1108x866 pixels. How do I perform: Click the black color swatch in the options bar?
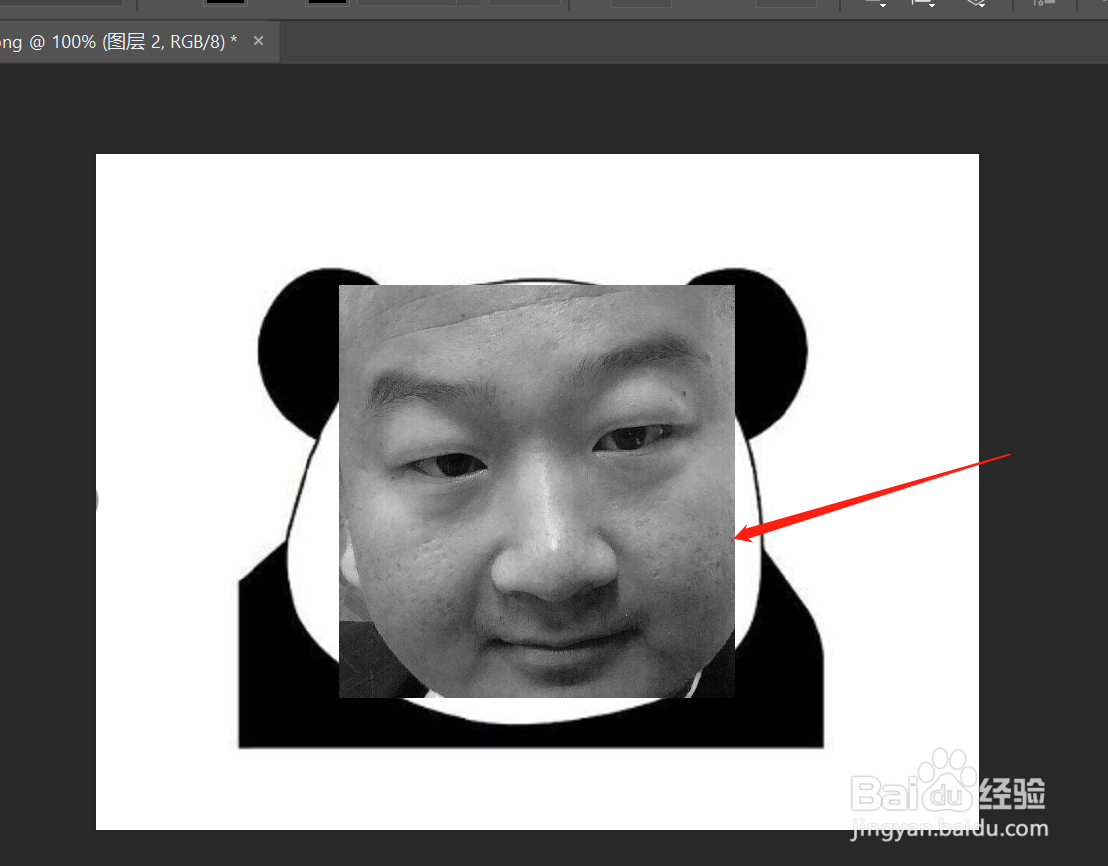click(x=225, y=3)
